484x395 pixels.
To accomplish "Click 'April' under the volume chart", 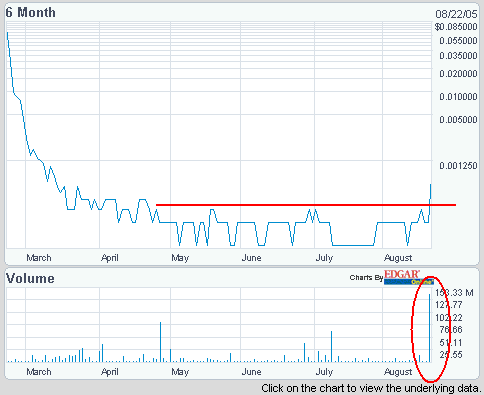I will click(110, 372).
